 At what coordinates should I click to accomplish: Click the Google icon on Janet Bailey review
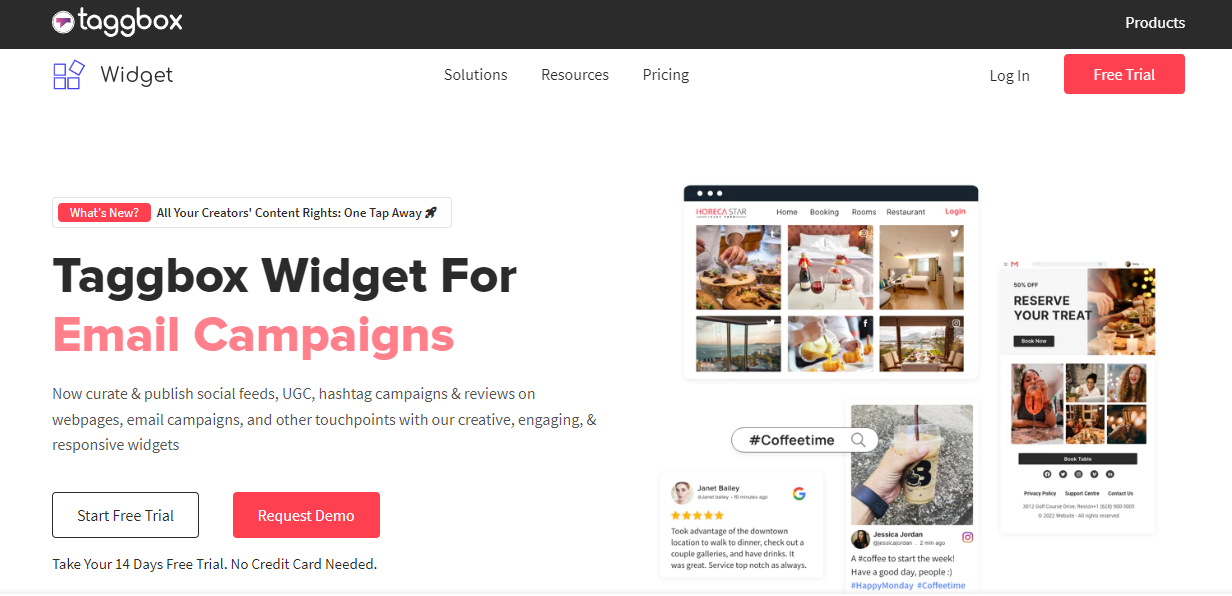(799, 493)
